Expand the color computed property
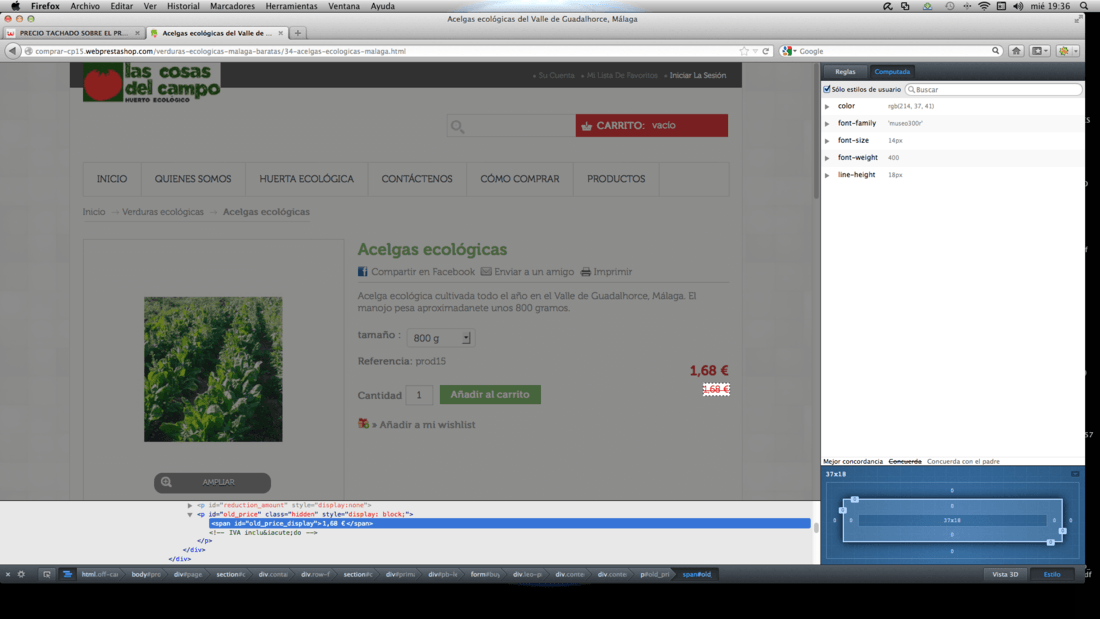This screenshot has width=1100, height=619. (827, 107)
